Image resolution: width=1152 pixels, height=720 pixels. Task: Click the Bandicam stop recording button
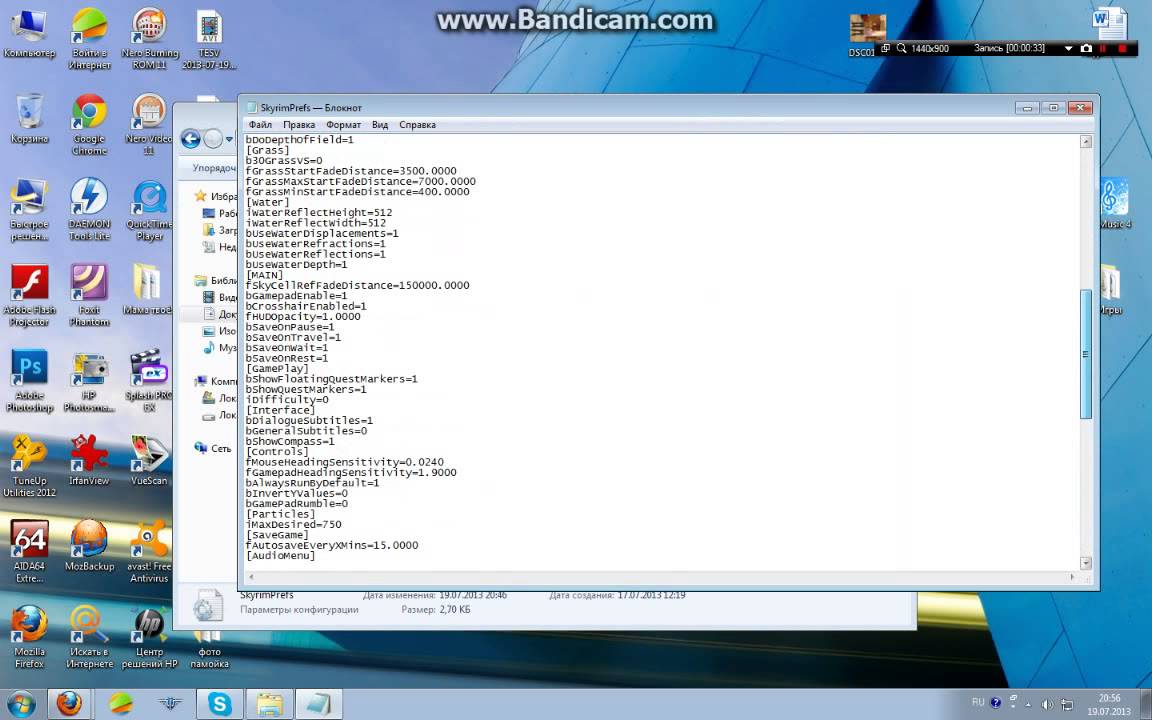coord(1122,48)
